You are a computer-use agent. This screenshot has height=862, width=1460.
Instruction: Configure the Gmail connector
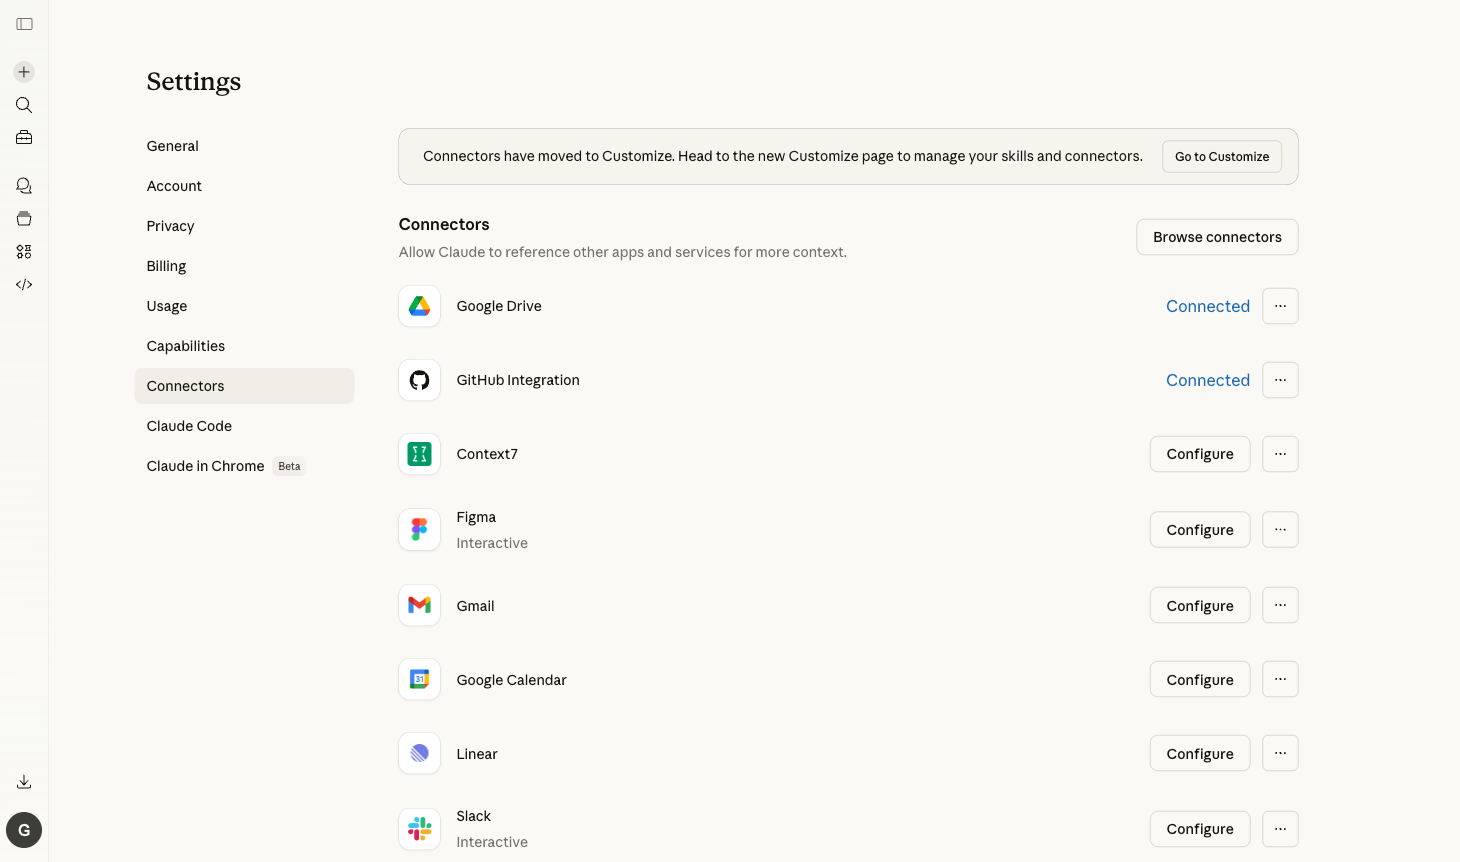coord(1199,606)
